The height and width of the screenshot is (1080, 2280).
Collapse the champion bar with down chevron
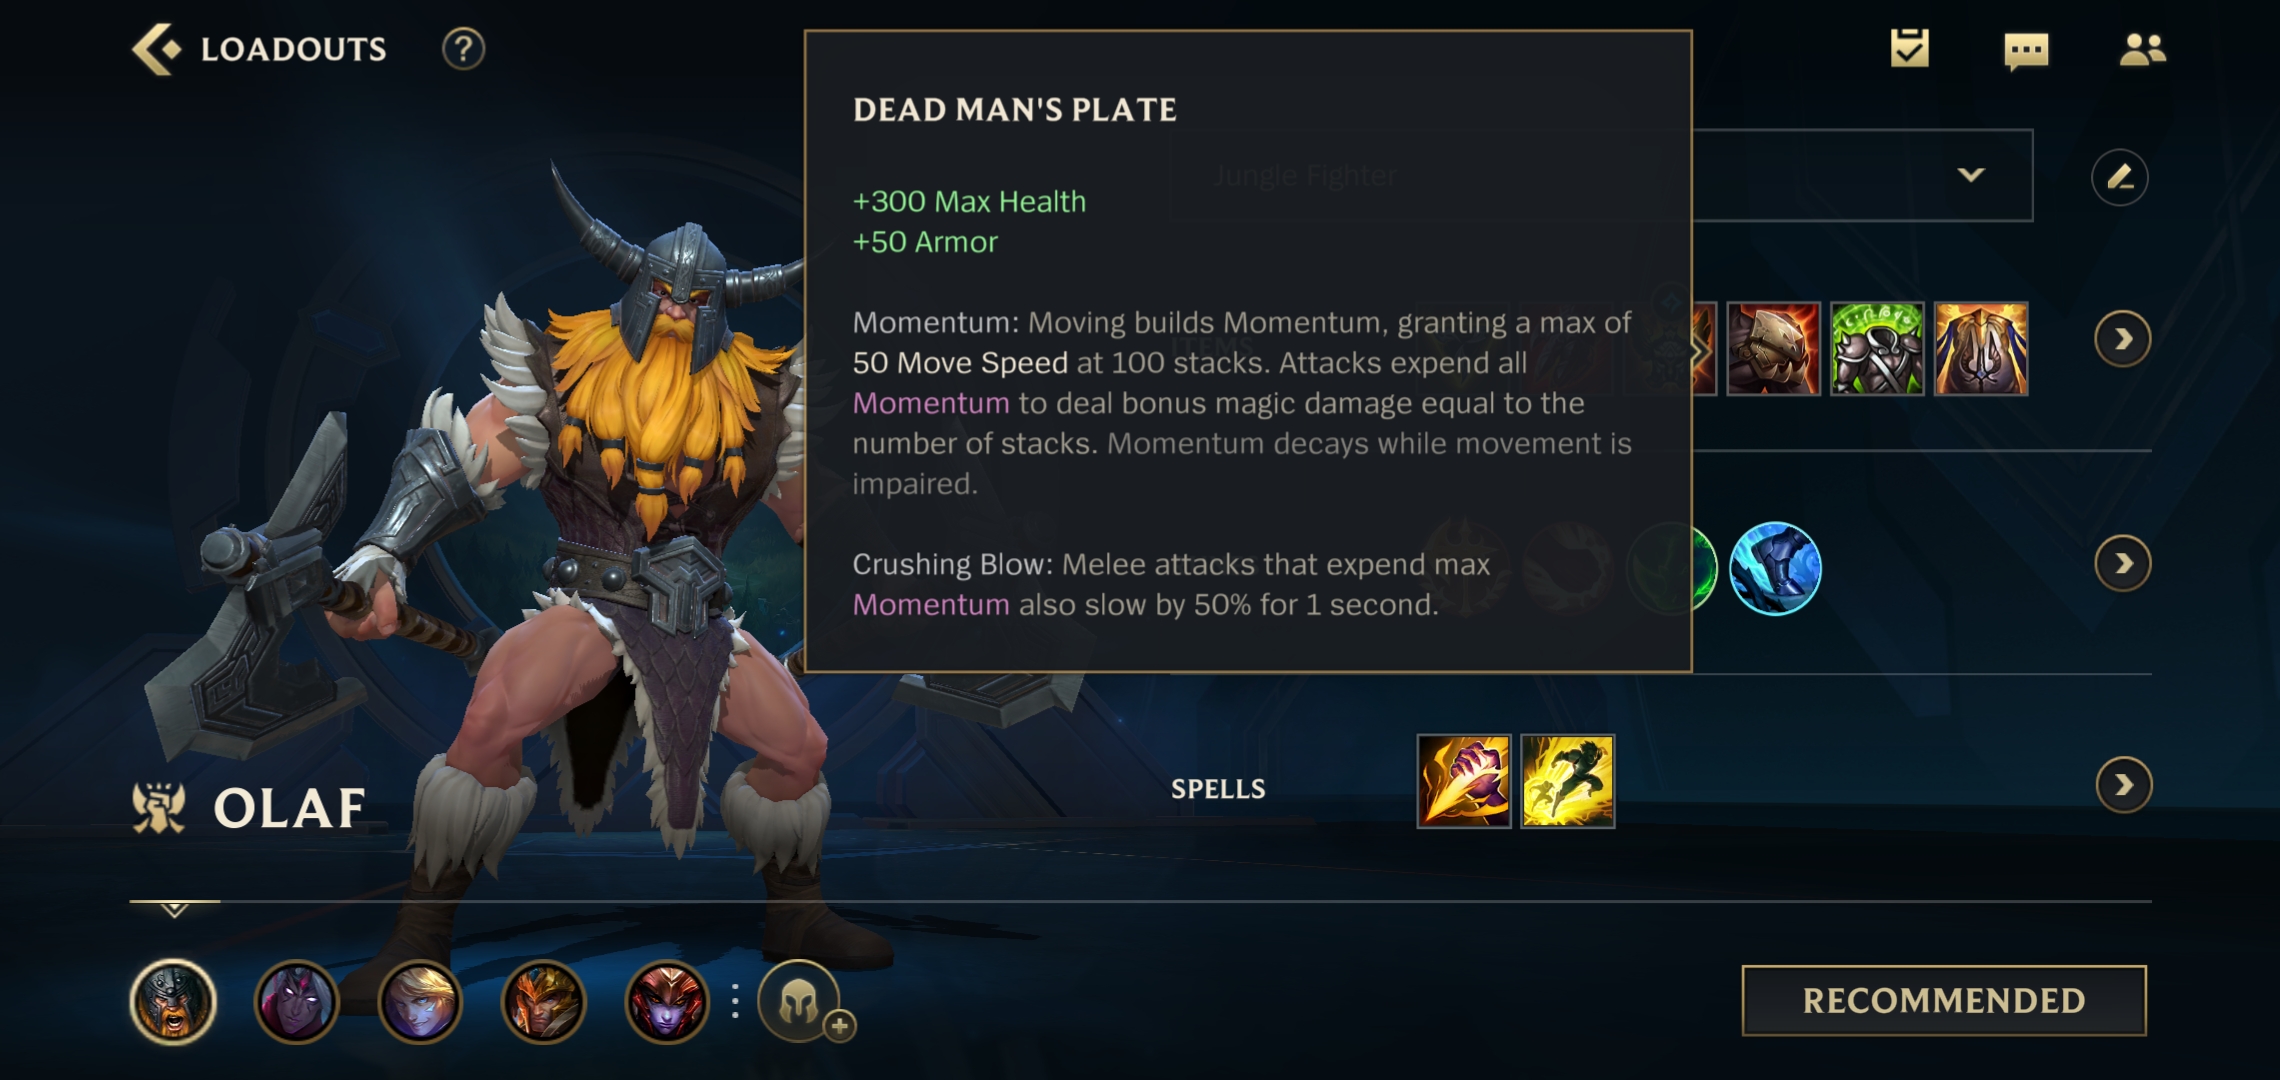click(x=174, y=910)
